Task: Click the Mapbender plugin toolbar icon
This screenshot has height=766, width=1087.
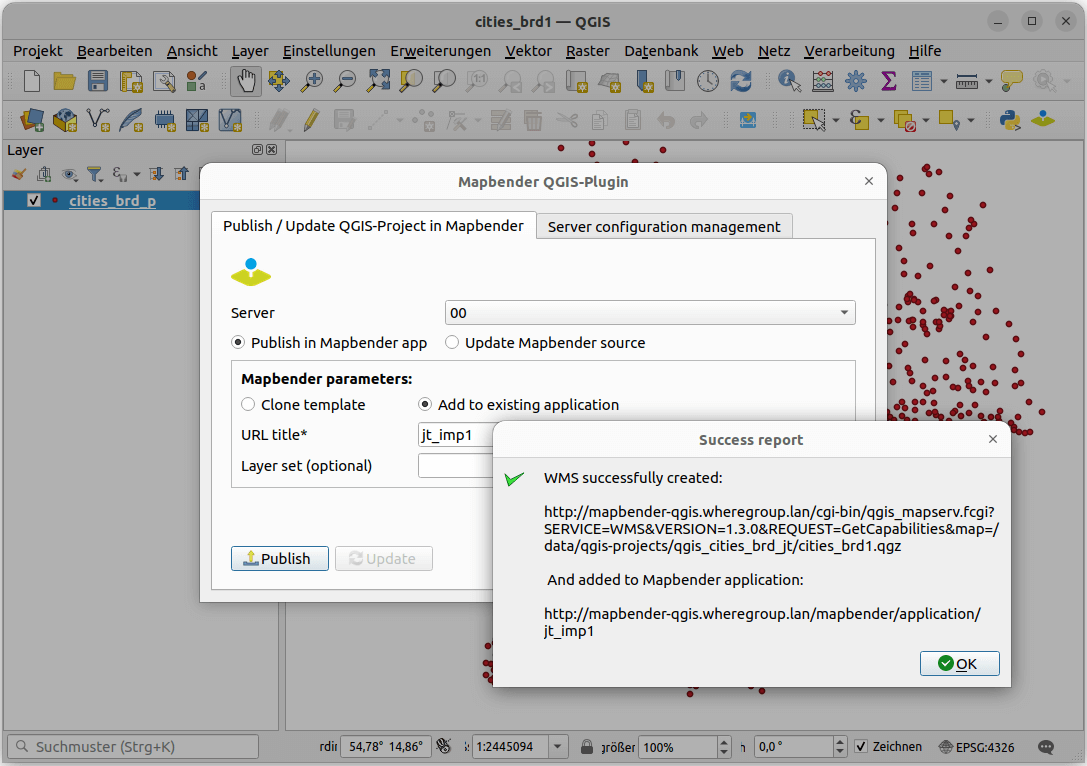Action: pyautogui.click(x=1043, y=120)
